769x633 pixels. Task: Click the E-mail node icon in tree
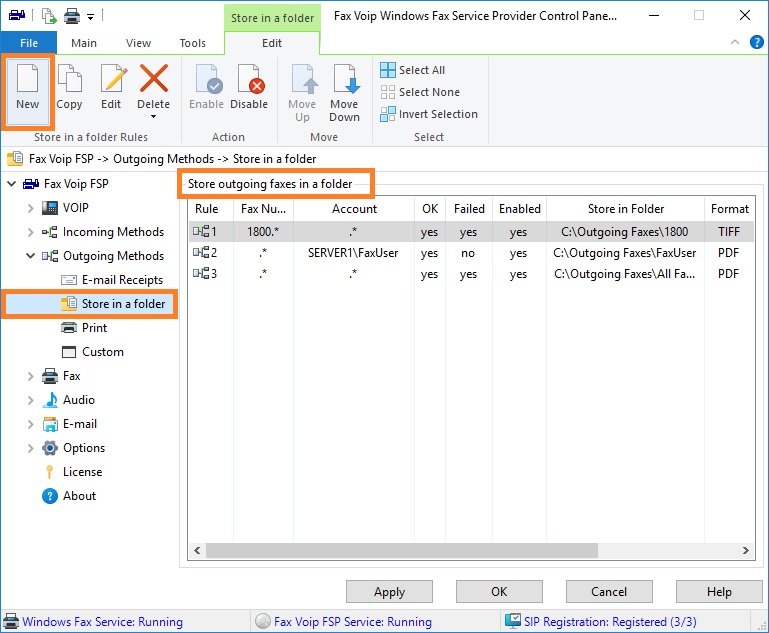[50, 424]
